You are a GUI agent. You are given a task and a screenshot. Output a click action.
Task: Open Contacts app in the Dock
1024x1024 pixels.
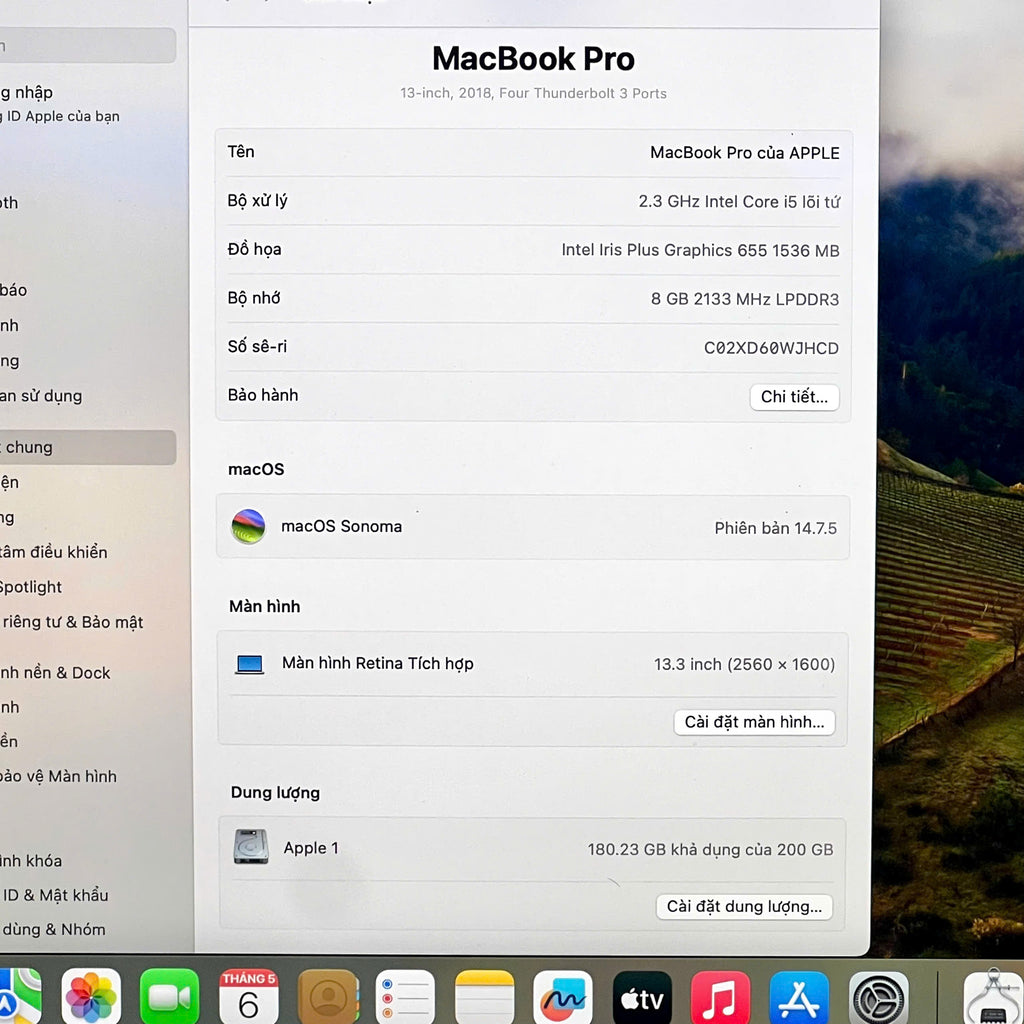pos(327,997)
